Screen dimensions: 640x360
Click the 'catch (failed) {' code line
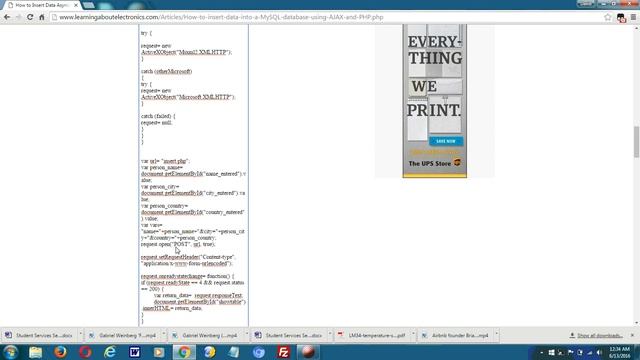(x=158, y=116)
